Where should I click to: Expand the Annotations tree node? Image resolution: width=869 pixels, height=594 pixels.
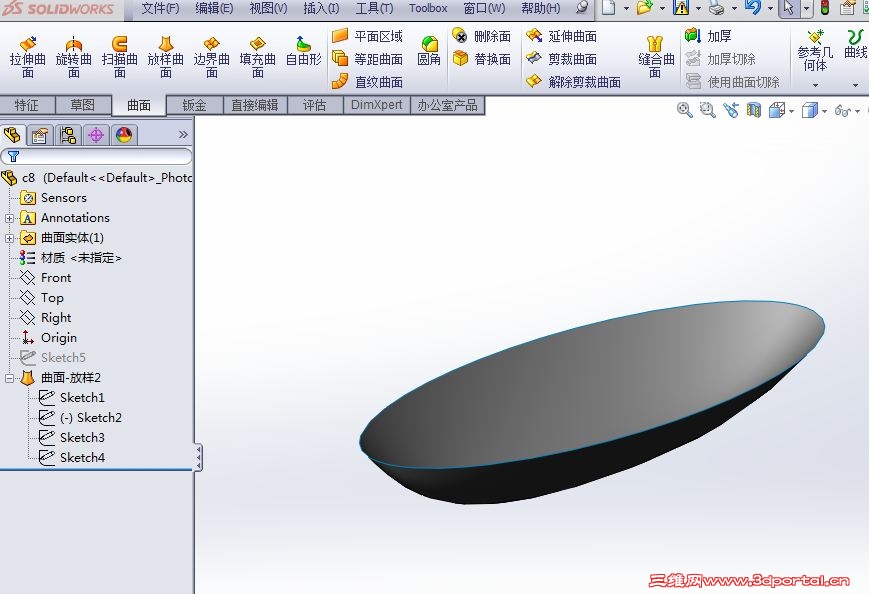(x=9, y=218)
